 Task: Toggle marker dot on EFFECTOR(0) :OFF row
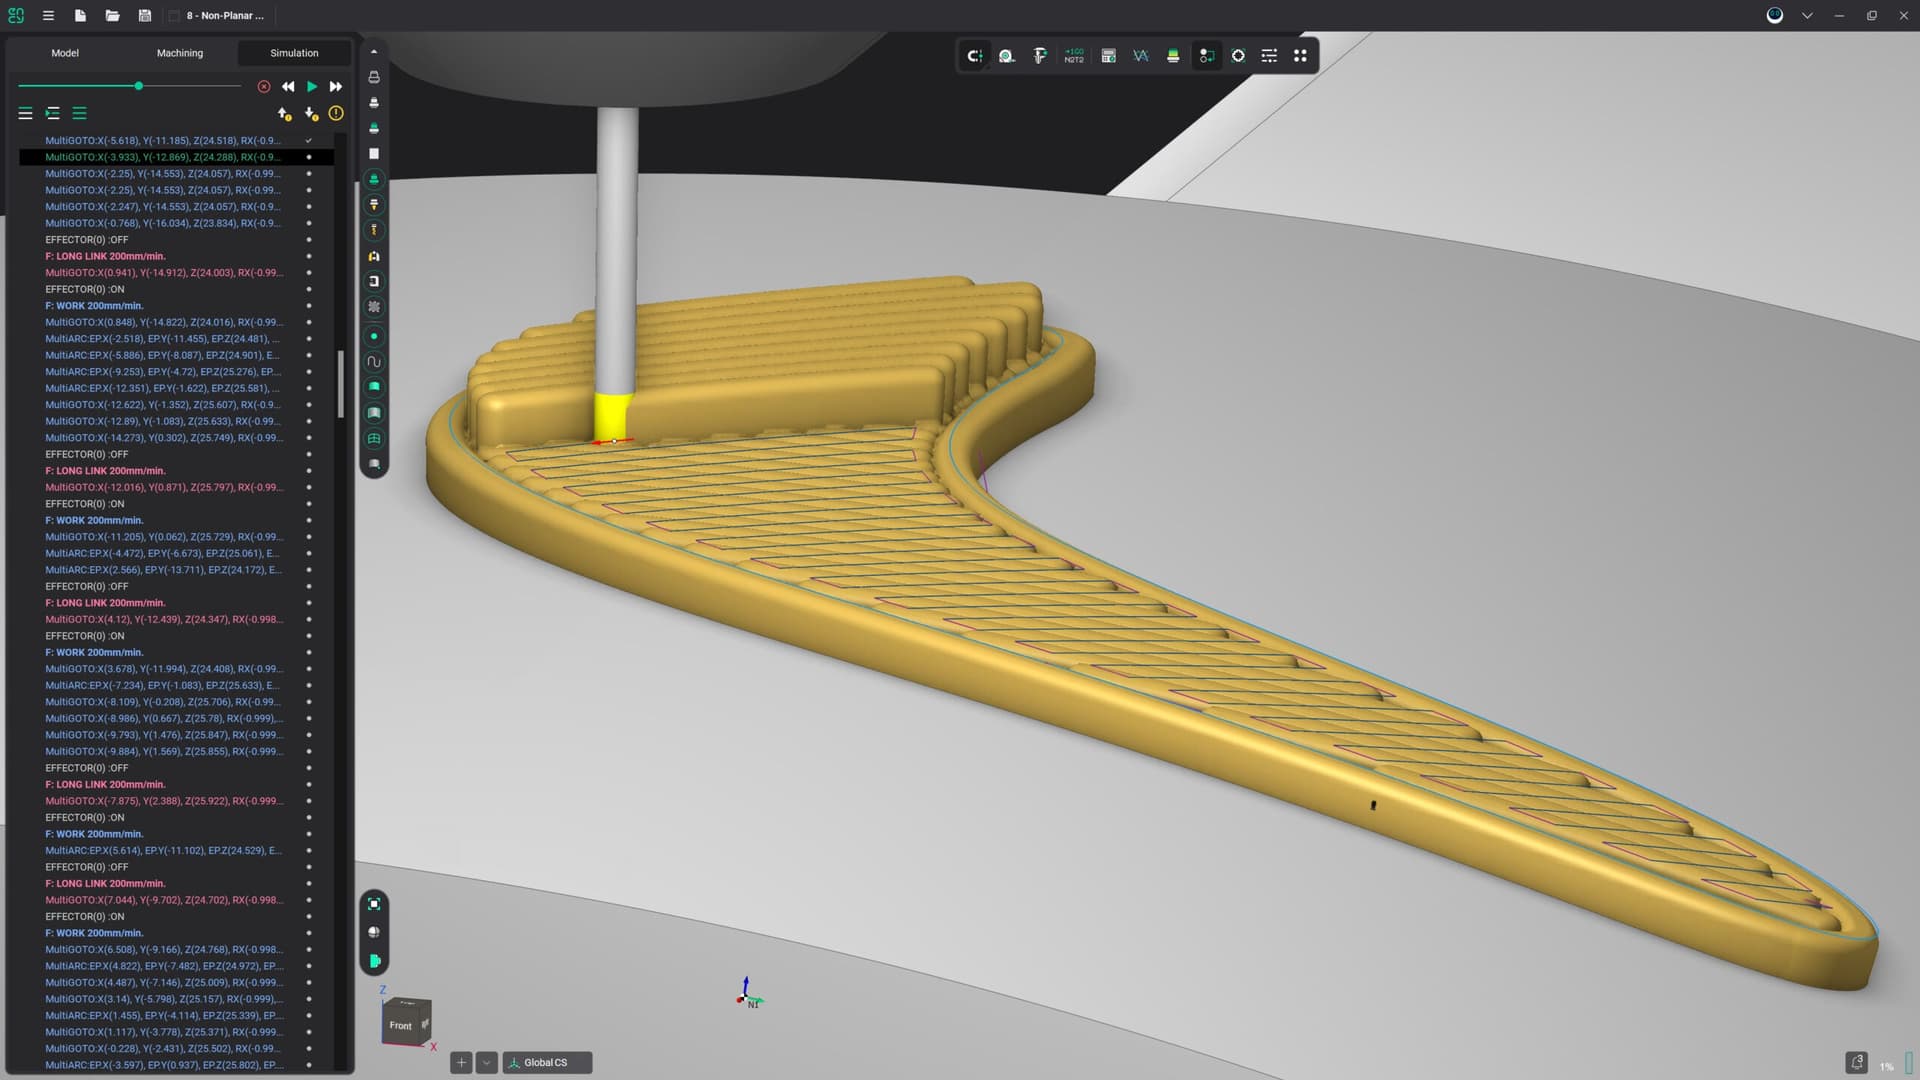309,240
